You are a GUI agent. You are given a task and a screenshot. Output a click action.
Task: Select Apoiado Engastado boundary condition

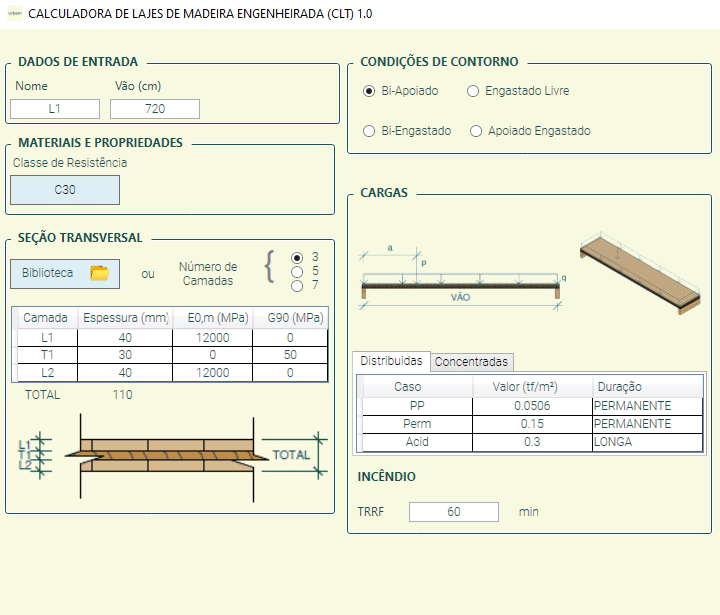476,131
